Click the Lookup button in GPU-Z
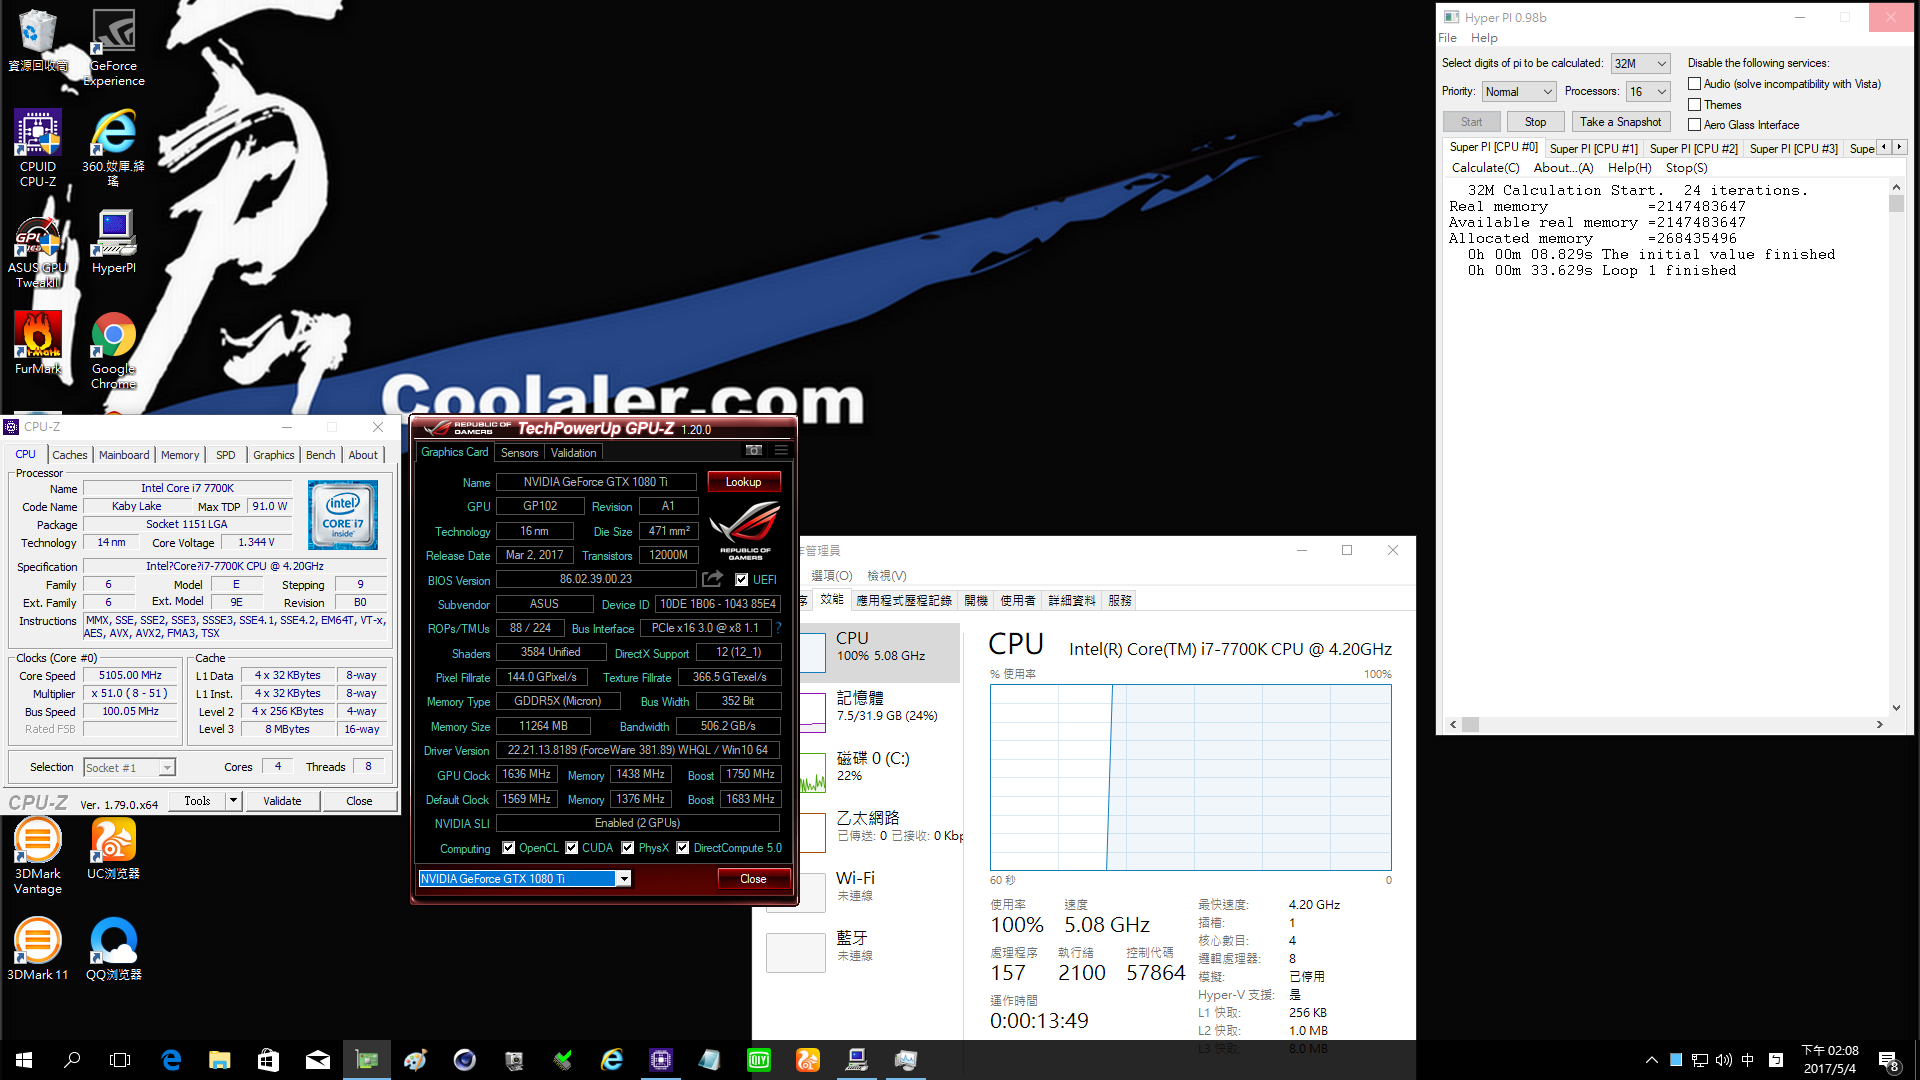Screen dimensions: 1920x1080 point(743,482)
